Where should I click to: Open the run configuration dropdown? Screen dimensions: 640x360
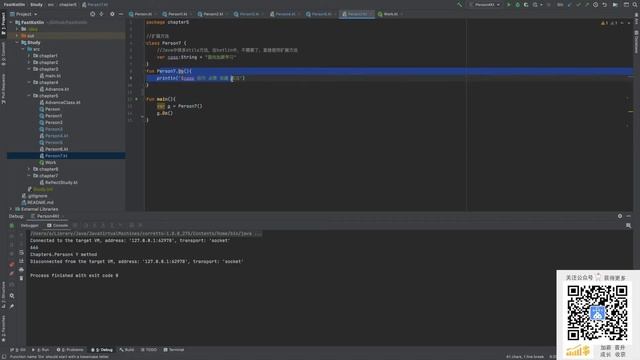pyautogui.click(x=484, y=4)
